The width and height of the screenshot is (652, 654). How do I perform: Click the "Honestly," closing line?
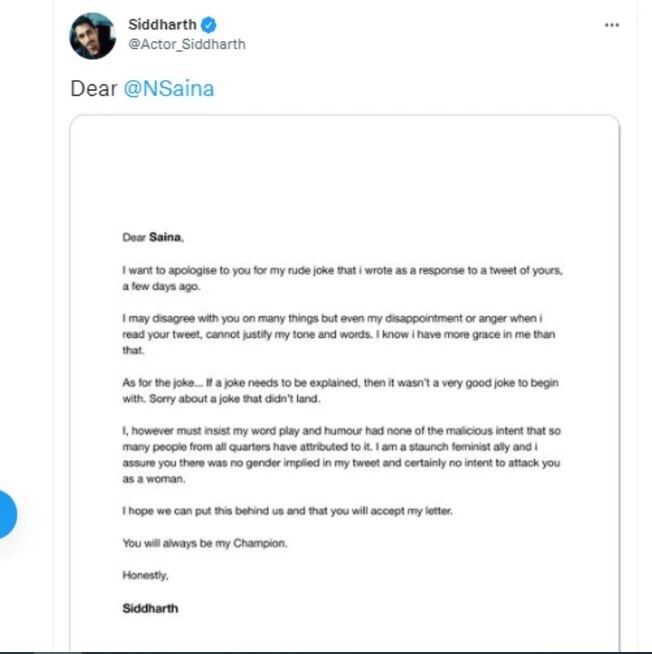click(146, 575)
